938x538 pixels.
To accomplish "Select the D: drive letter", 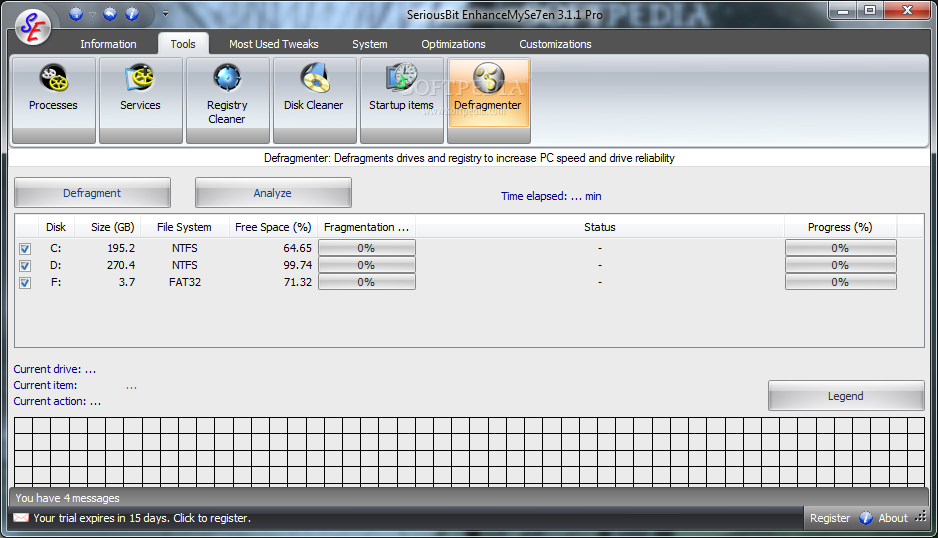I will (x=56, y=265).
